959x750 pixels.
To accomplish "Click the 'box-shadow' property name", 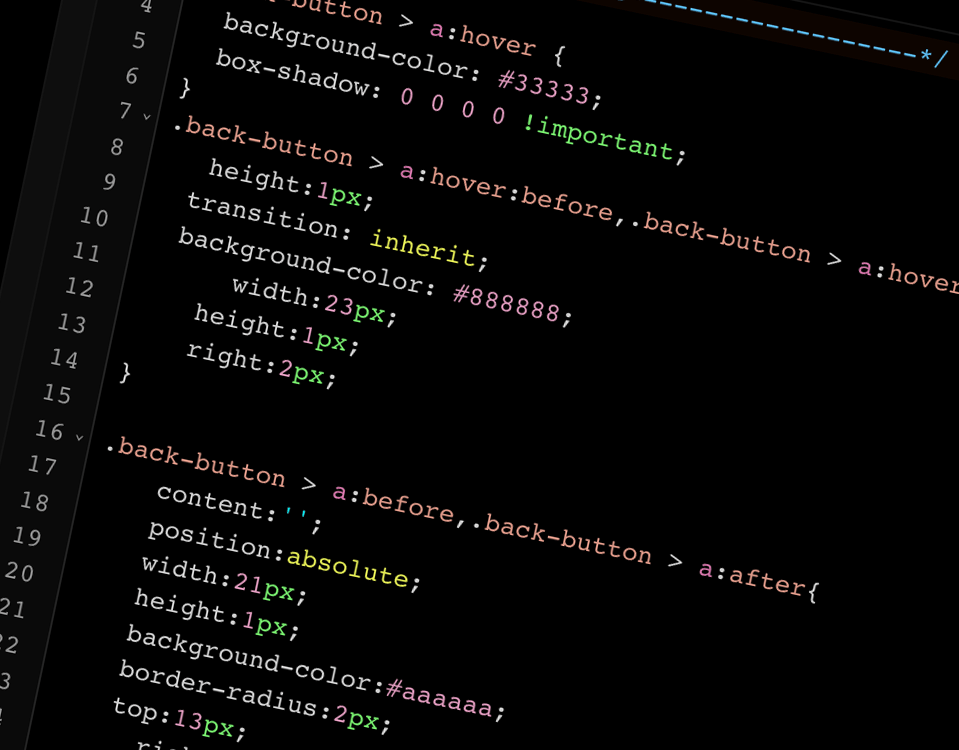I will (x=294, y=76).
